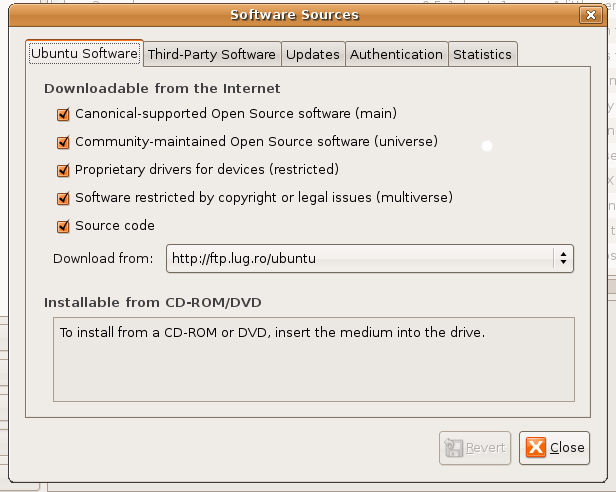
Task: Click the dropdown arrows next to ftp.lug.ro
Action: click(563, 259)
